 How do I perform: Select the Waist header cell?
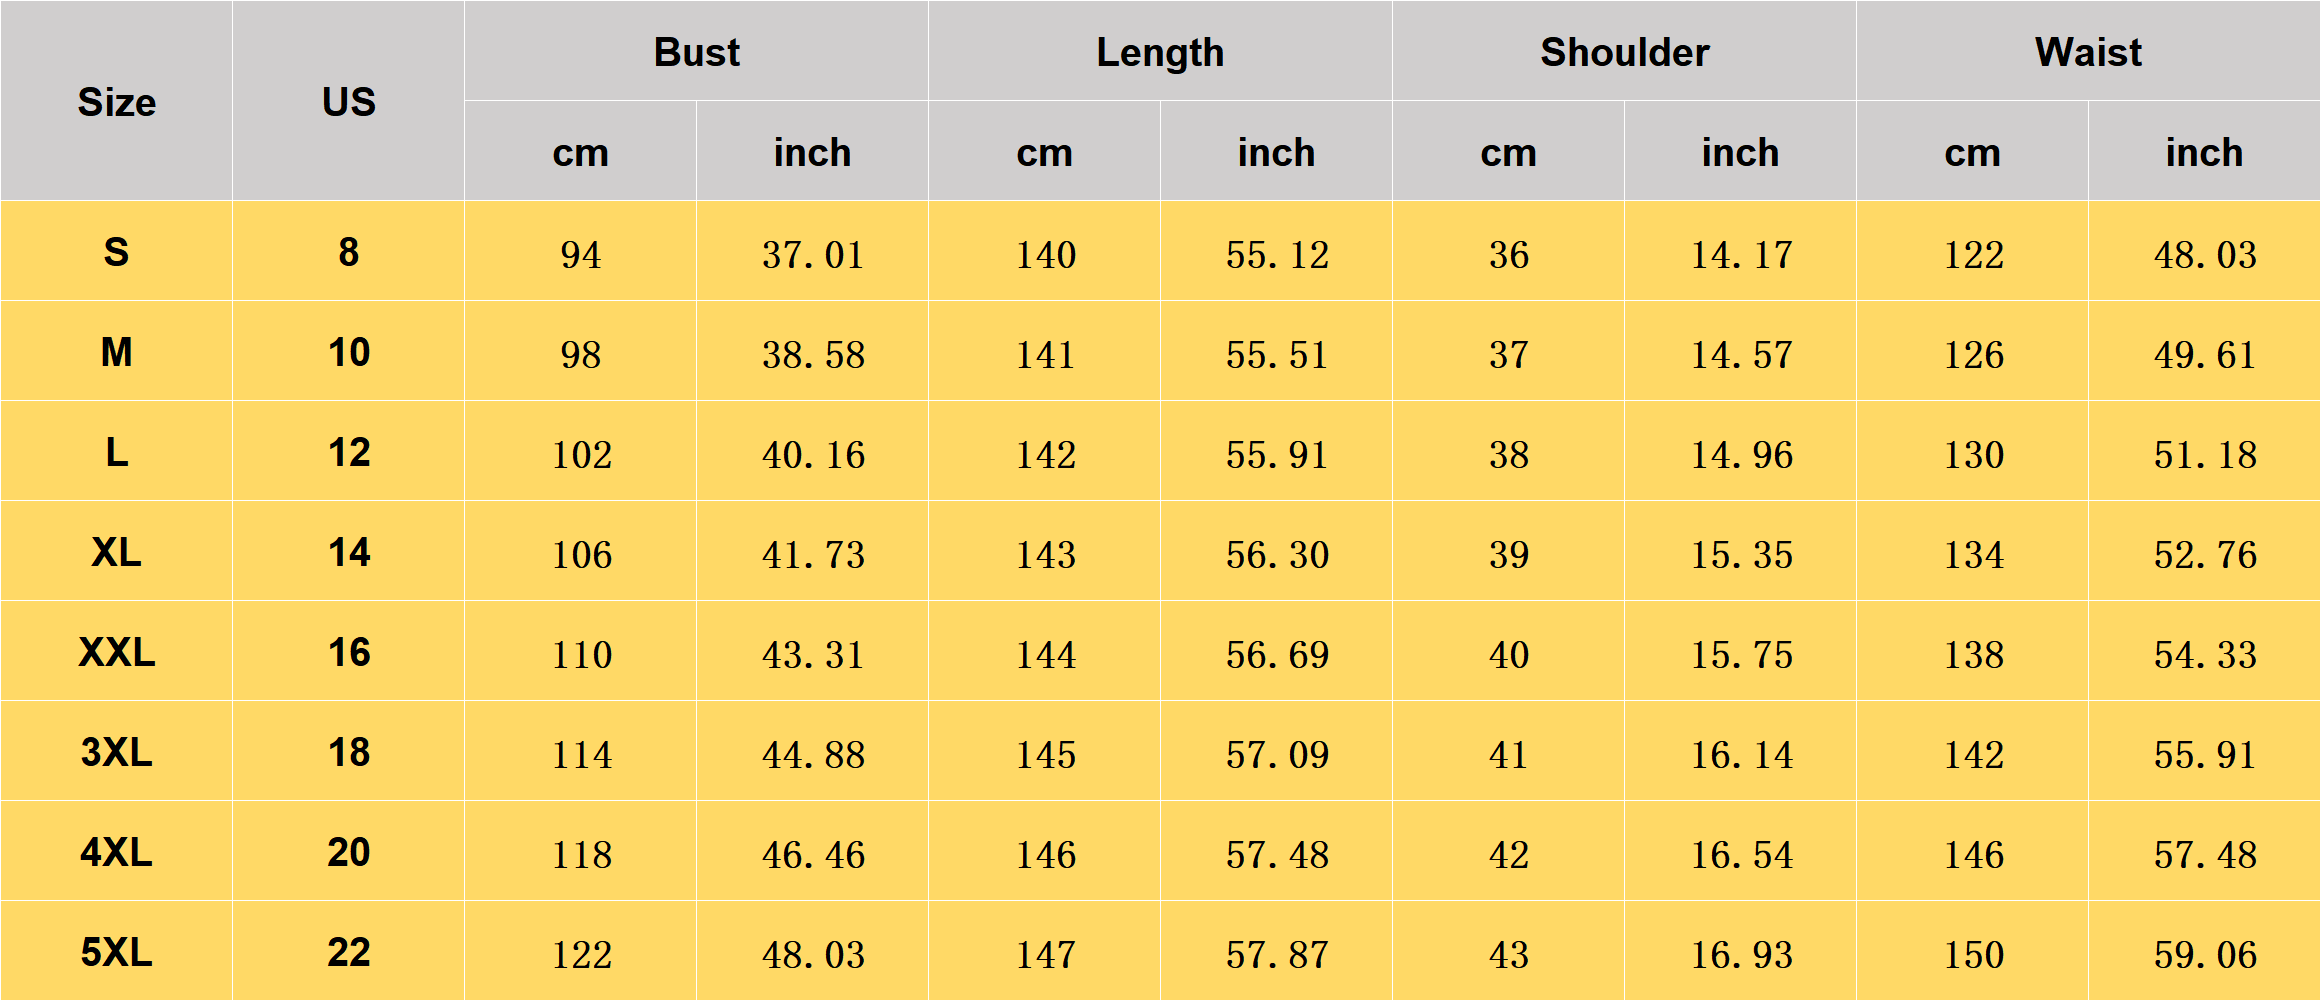[x=2088, y=51]
